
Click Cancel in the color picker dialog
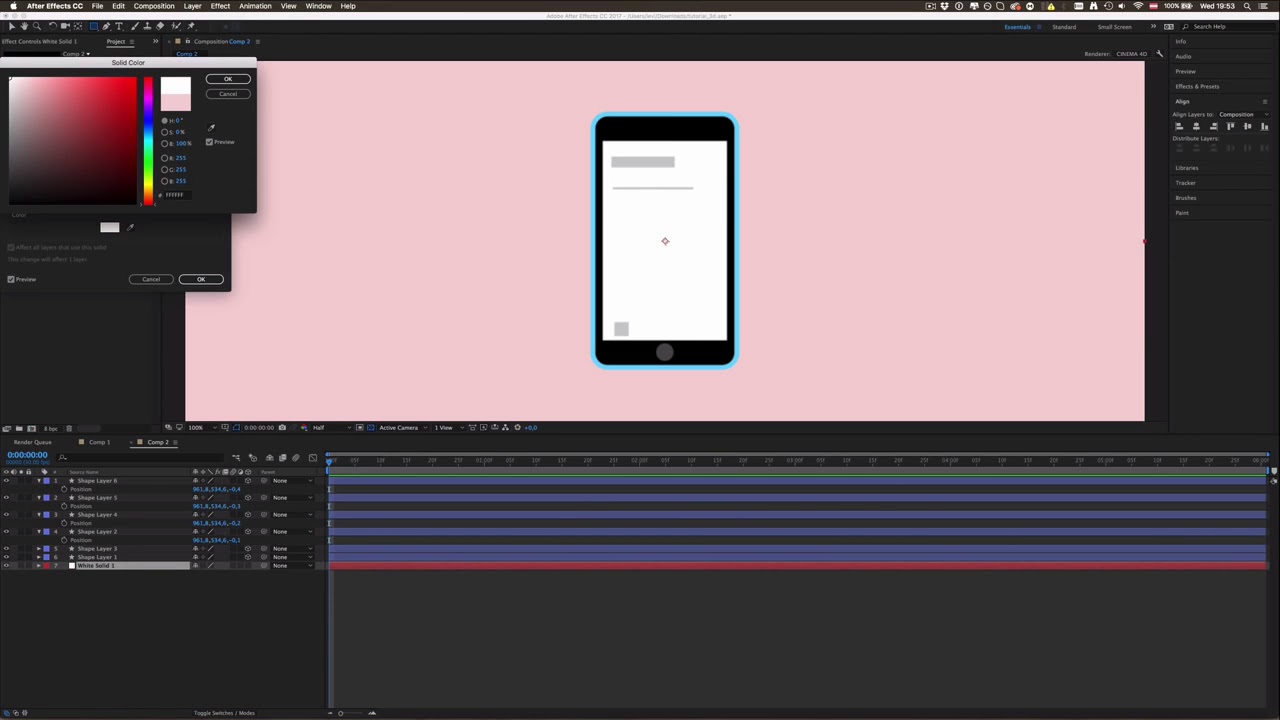pos(228,94)
